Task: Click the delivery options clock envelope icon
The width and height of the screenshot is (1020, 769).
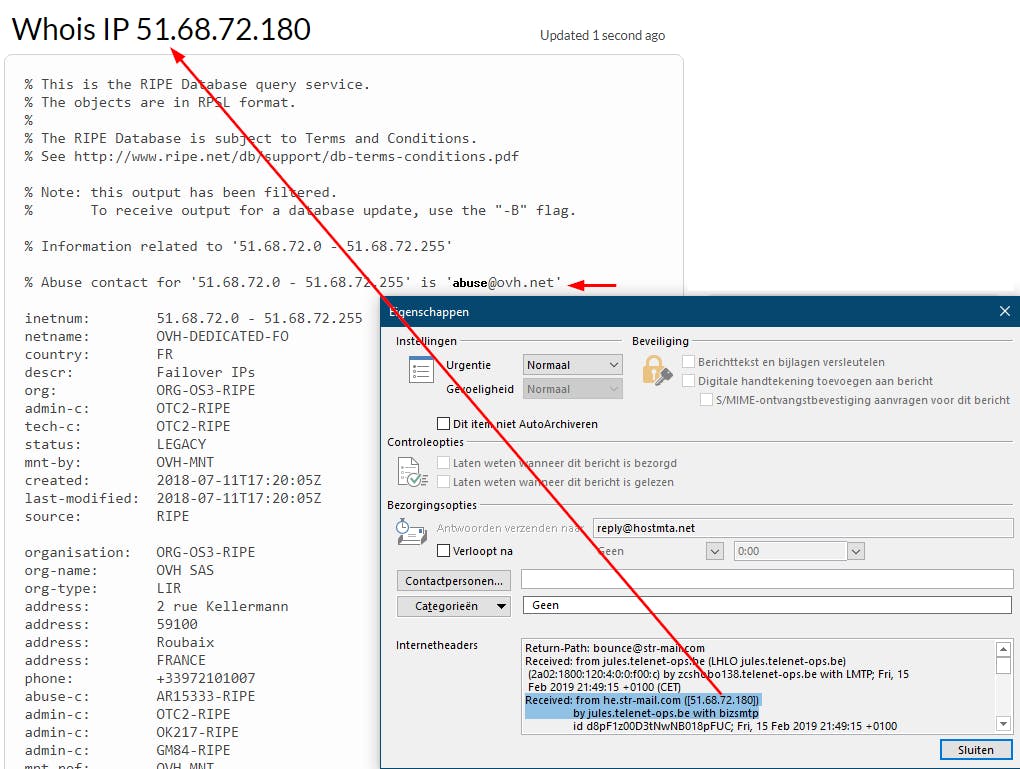Action: tap(411, 532)
